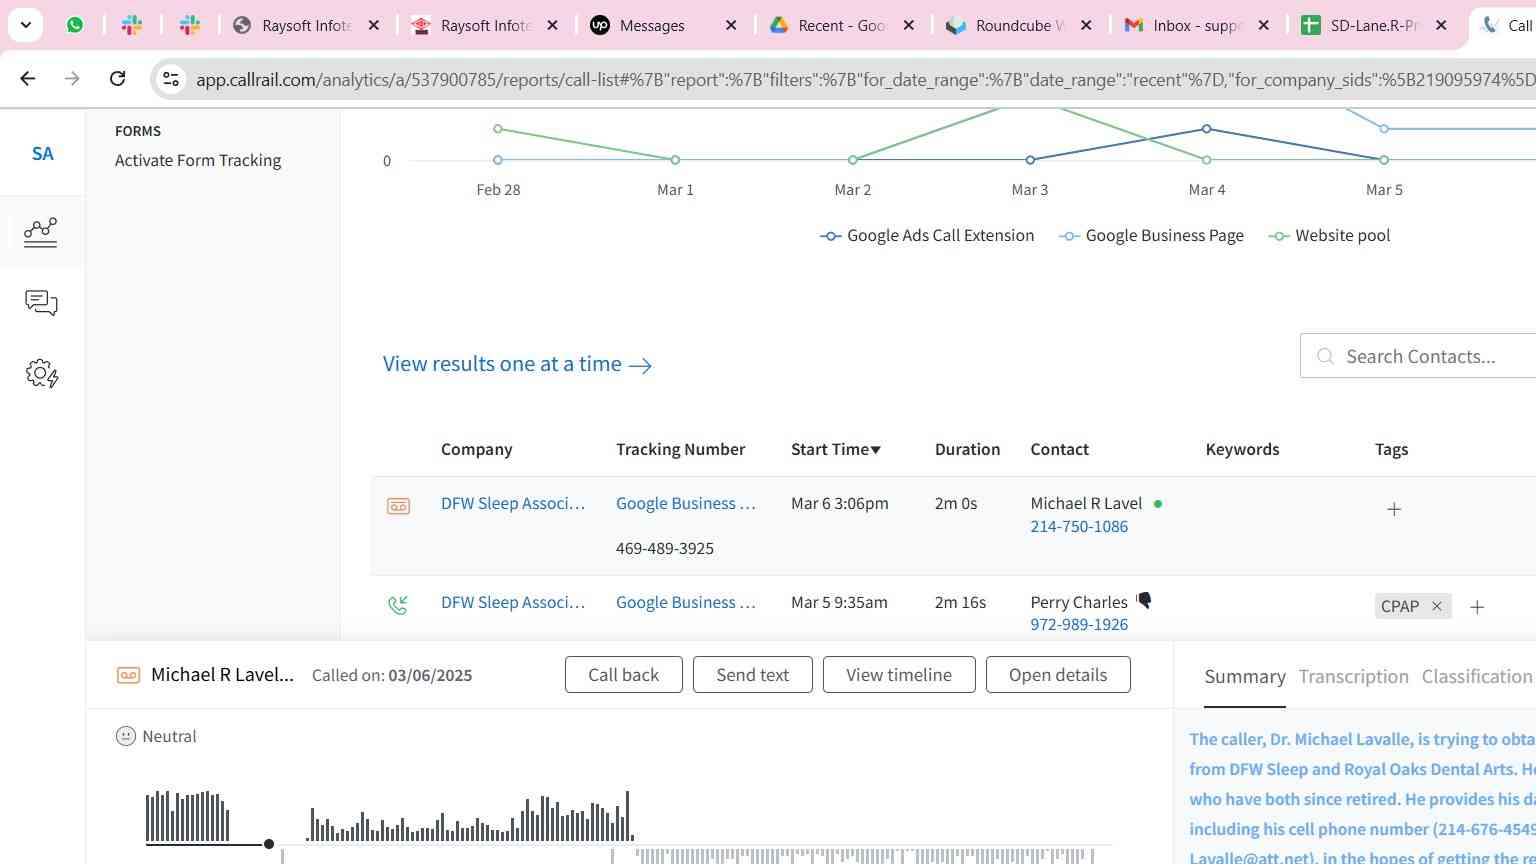This screenshot has width=1536, height=864.
Task: Open the Lead Center conversations icon
Action: [41, 302]
